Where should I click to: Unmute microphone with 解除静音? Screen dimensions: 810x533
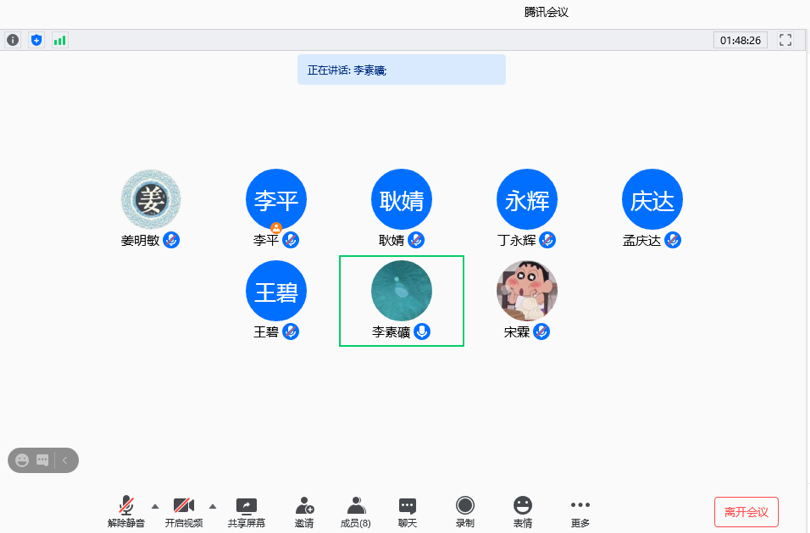[x=126, y=512]
